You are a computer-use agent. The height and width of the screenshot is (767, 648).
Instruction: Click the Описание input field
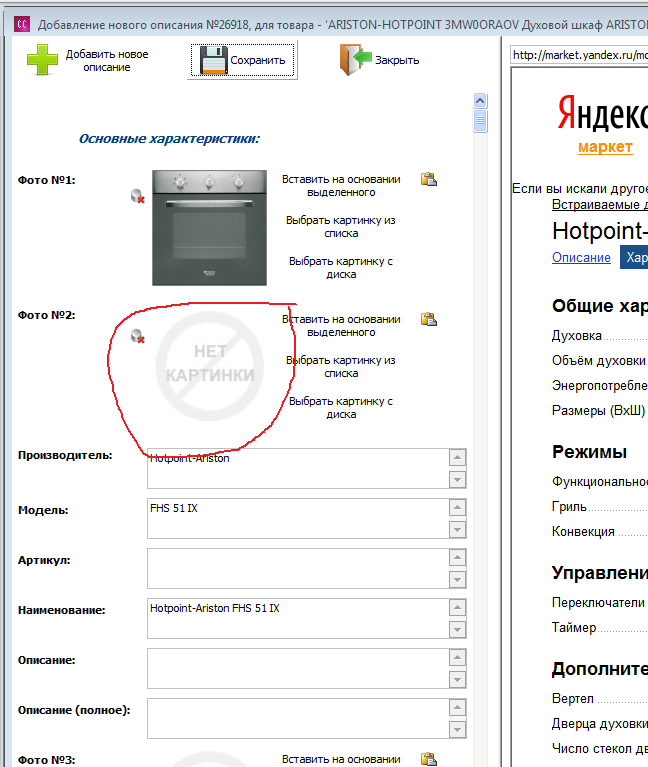(298, 669)
